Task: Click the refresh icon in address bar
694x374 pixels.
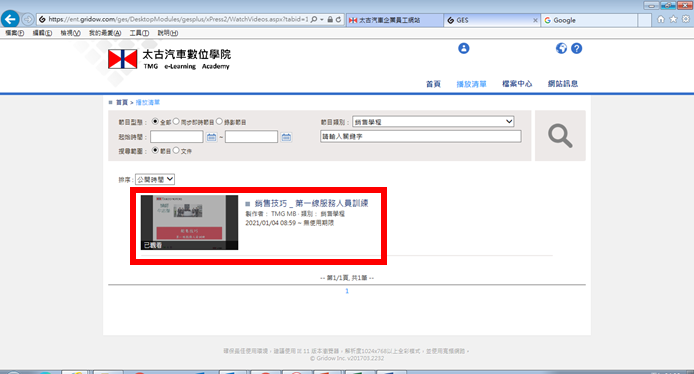Action: (339, 19)
